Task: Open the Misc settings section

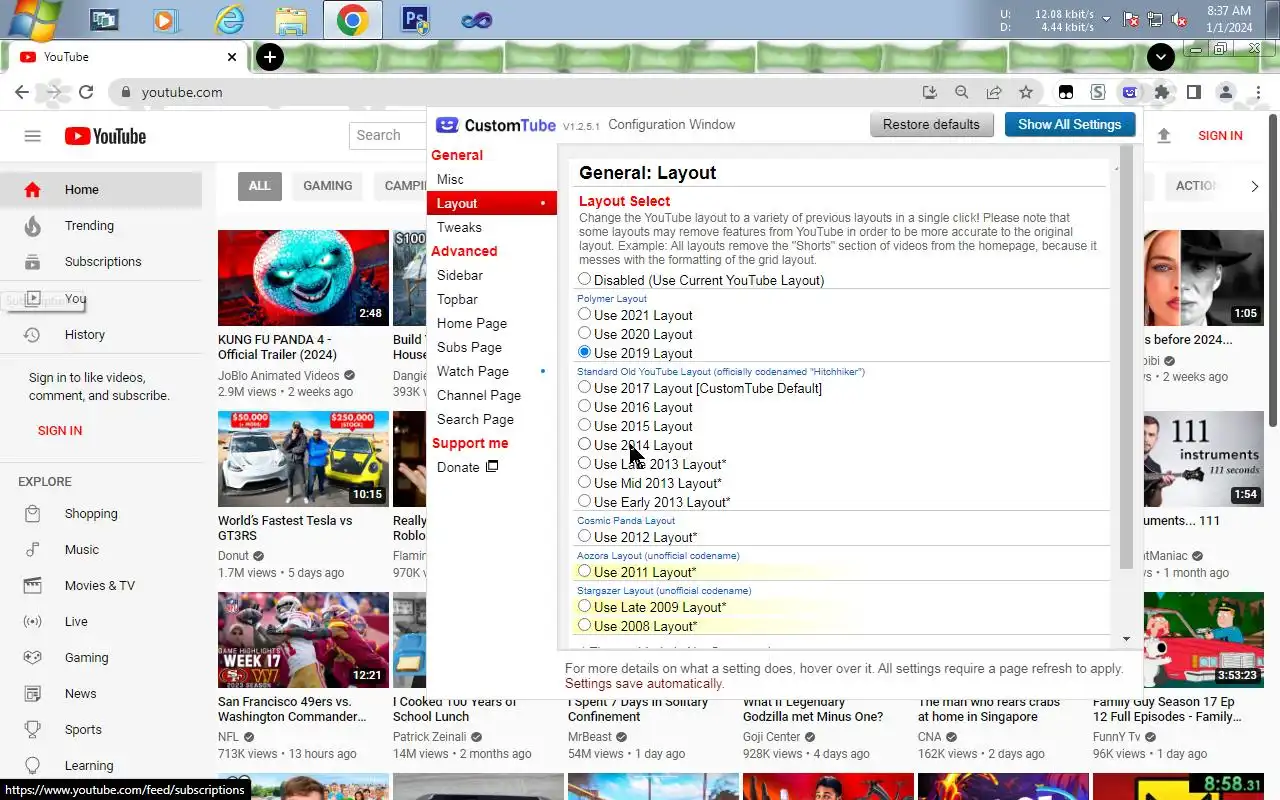Action: pos(491,179)
